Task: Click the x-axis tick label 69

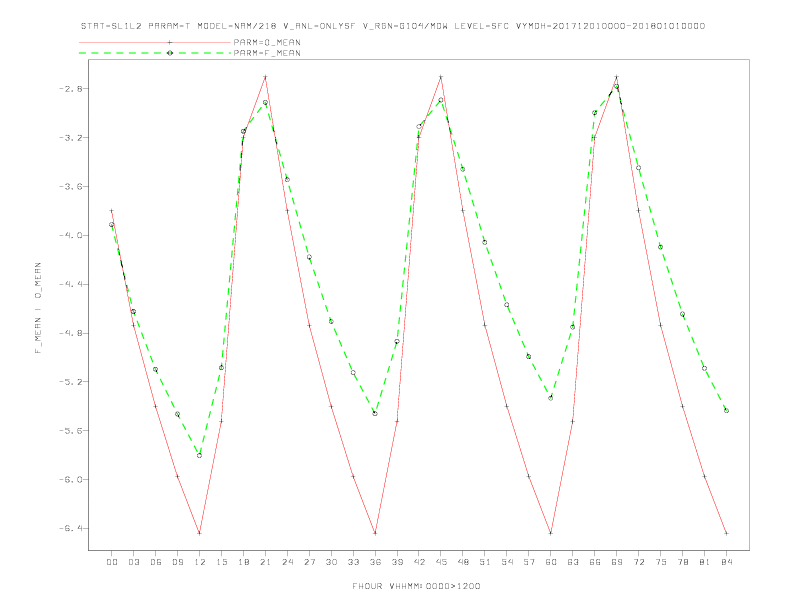Action: 617,562
